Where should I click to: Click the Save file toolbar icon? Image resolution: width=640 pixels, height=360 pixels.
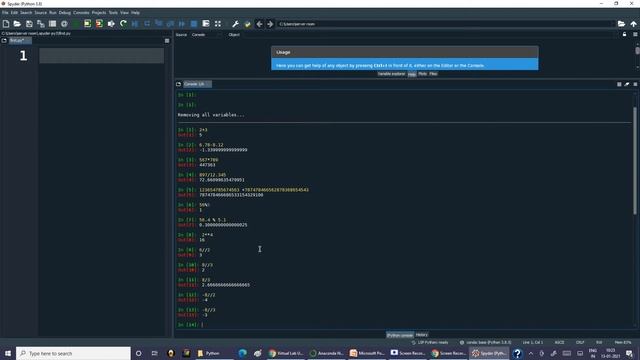[x=29, y=24]
